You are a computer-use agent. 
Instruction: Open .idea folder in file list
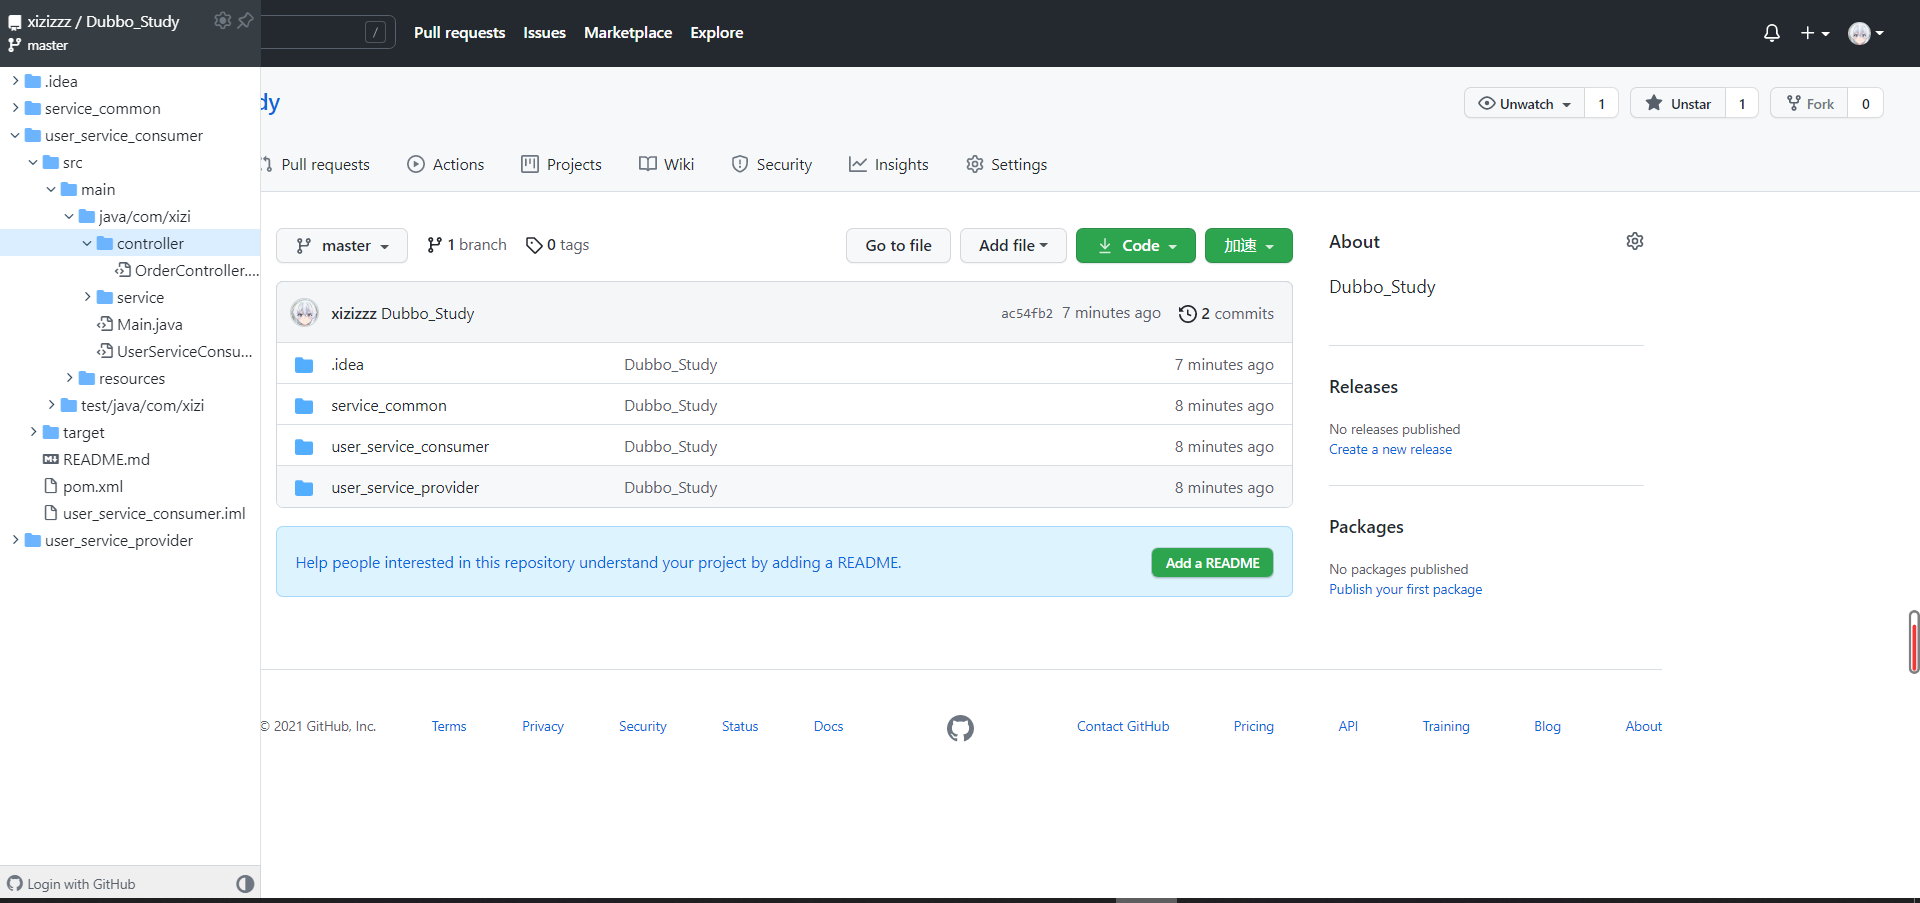(x=348, y=364)
